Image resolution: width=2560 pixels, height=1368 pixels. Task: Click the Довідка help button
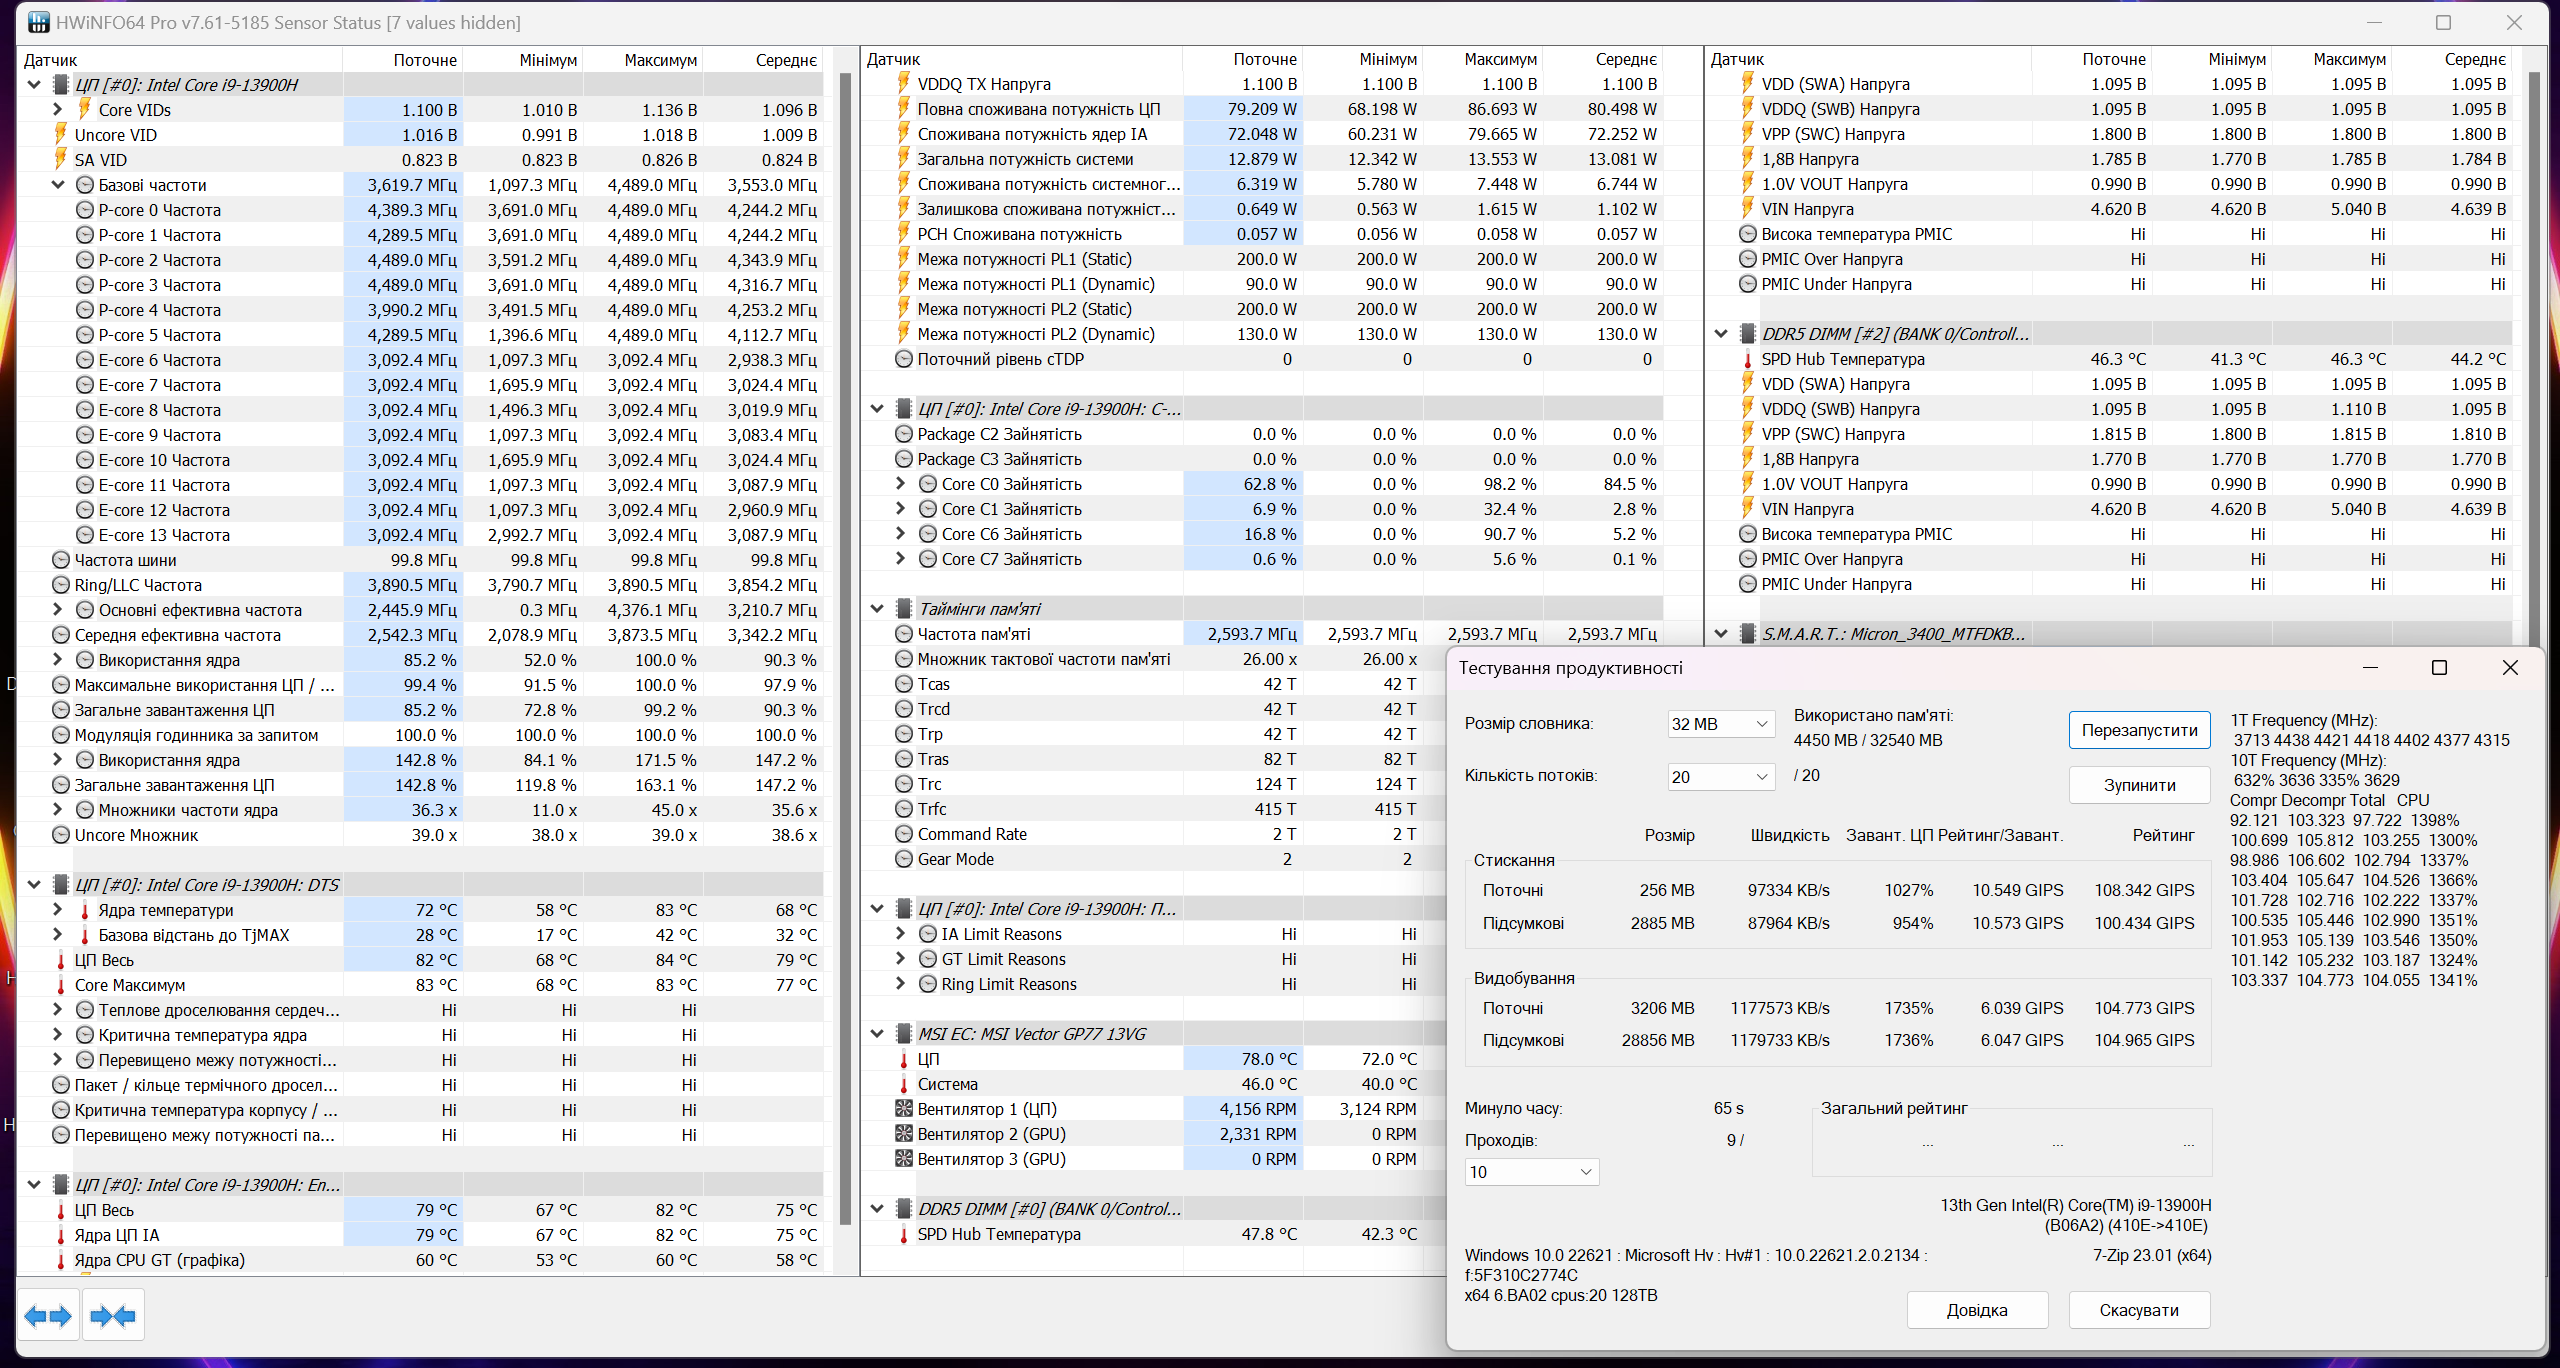tap(1976, 1310)
